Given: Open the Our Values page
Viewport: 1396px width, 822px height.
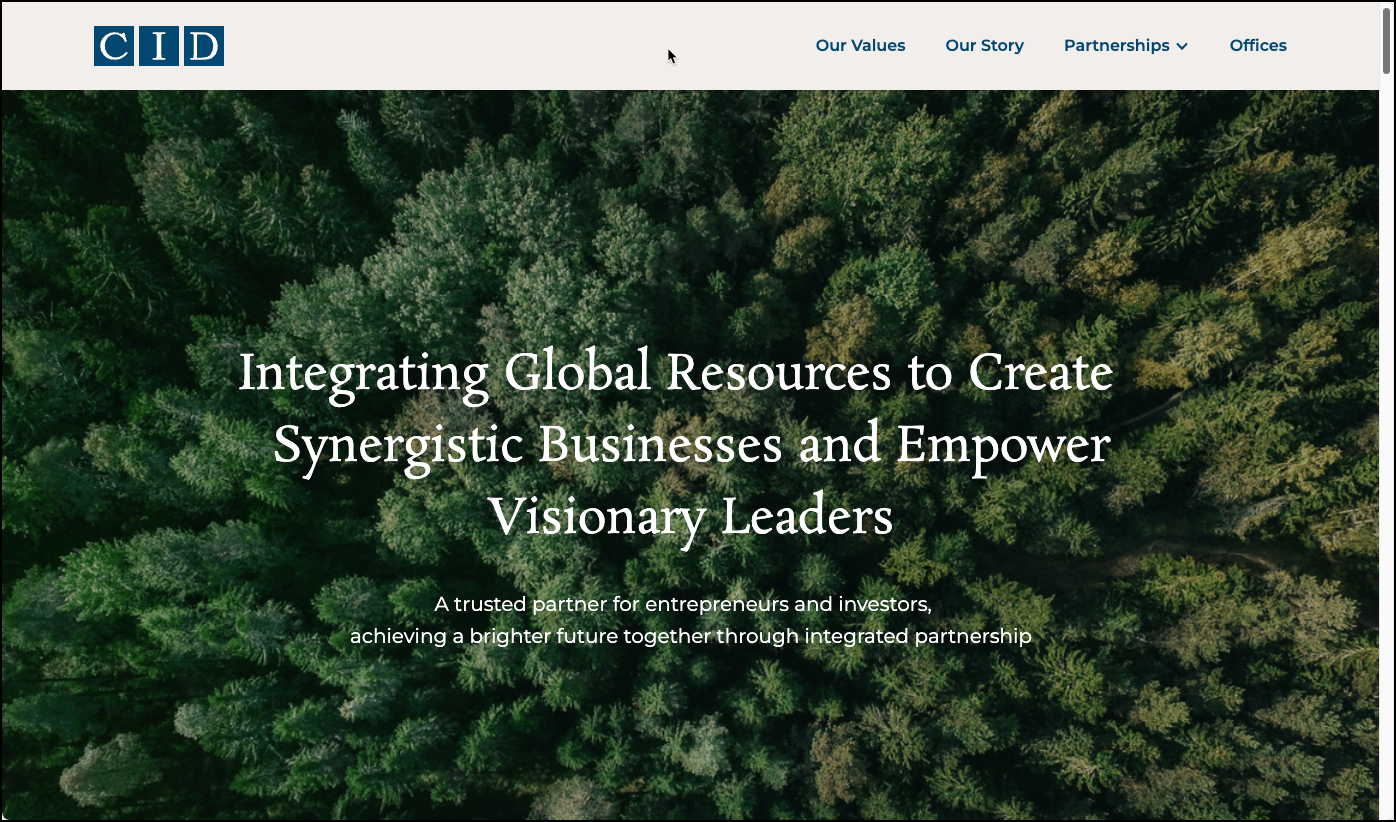Looking at the screenshot, I should (x=860, y=46).
